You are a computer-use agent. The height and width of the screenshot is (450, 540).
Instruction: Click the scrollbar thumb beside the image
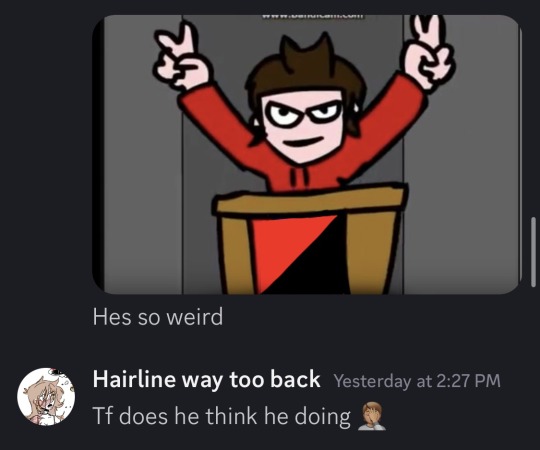[533, 252]
